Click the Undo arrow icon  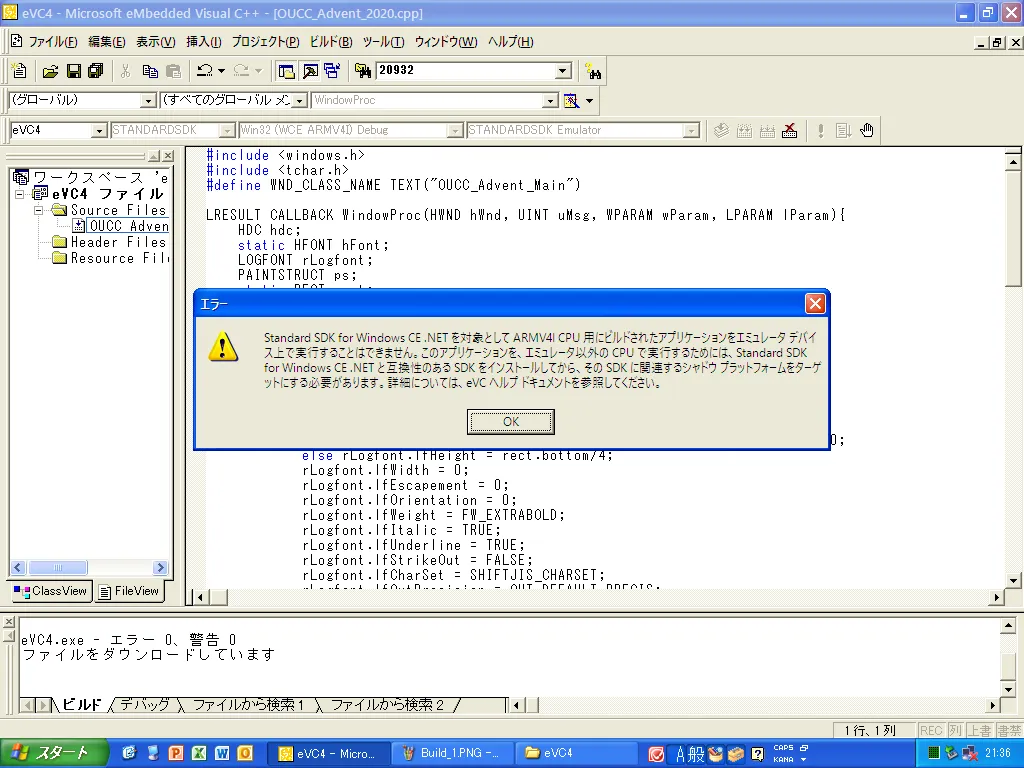205,71
